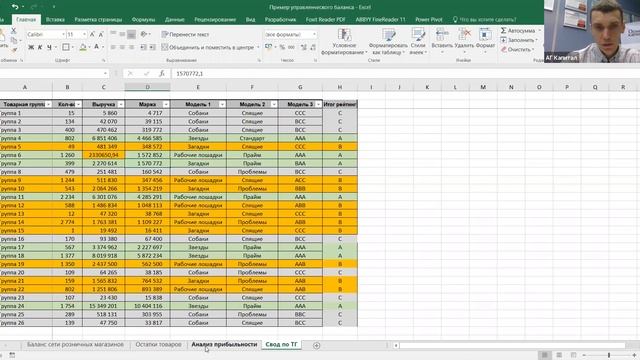Switch to sheet Анализ прибыльности

pos(224,344)
